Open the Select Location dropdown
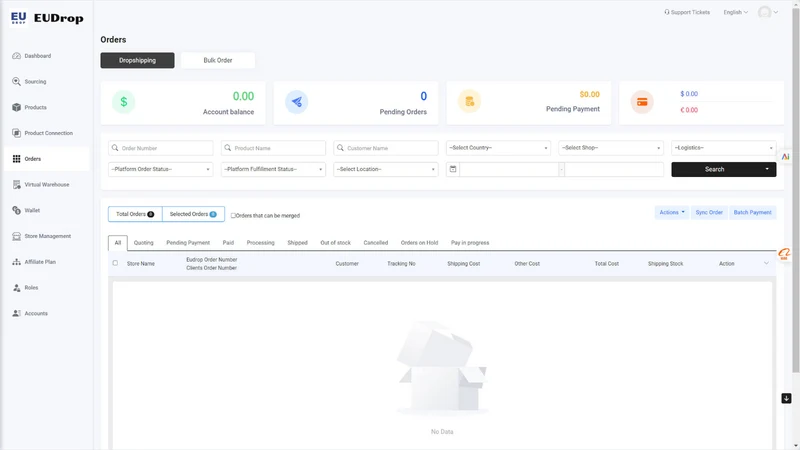Viewport: 800px width, 450px height. (386, 169)
